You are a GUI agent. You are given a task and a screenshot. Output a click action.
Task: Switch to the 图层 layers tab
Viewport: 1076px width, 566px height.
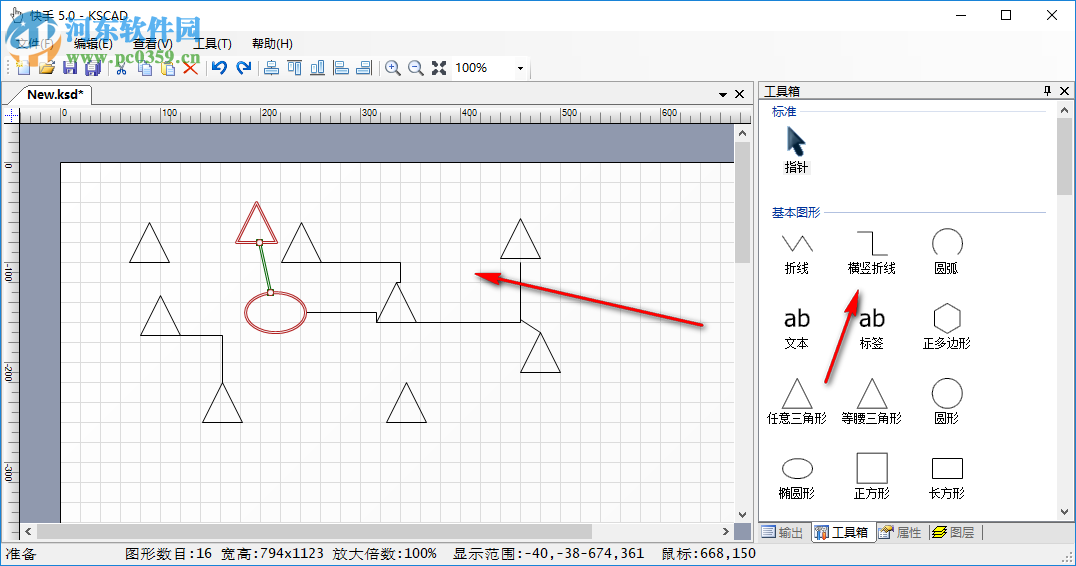(954, 532)
